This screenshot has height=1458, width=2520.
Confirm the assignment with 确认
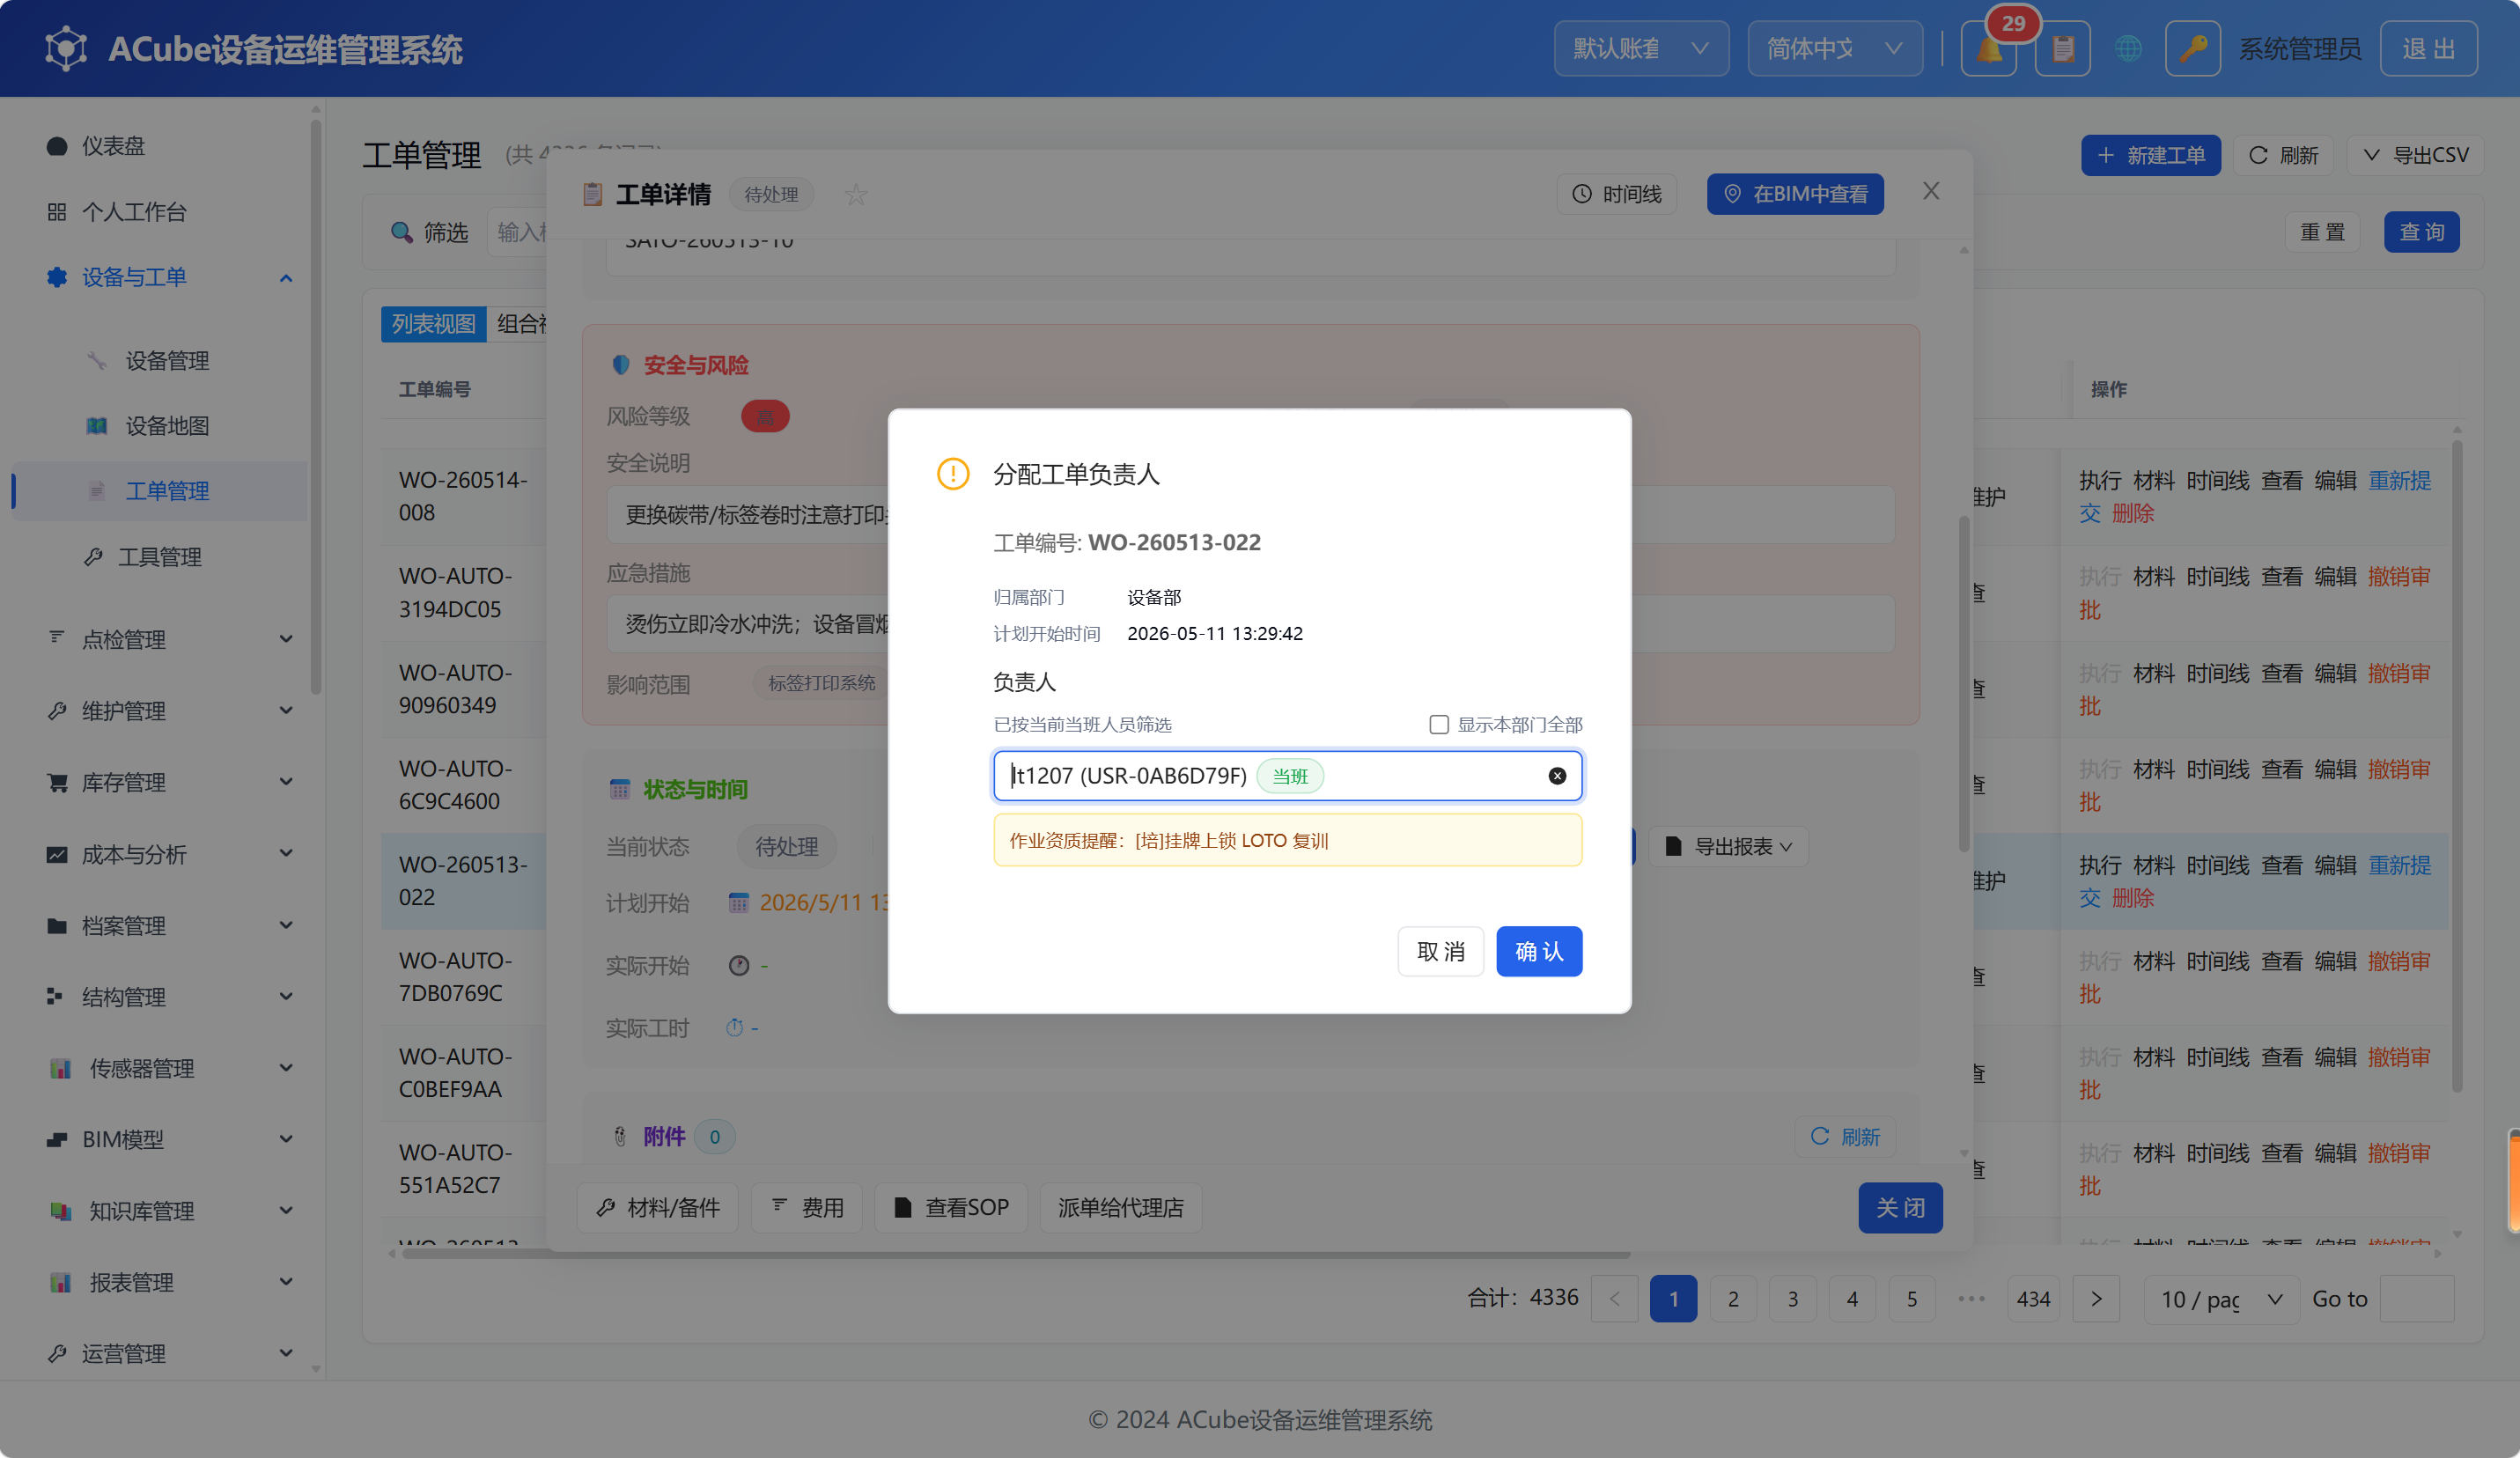click(x=1538, y=951)
